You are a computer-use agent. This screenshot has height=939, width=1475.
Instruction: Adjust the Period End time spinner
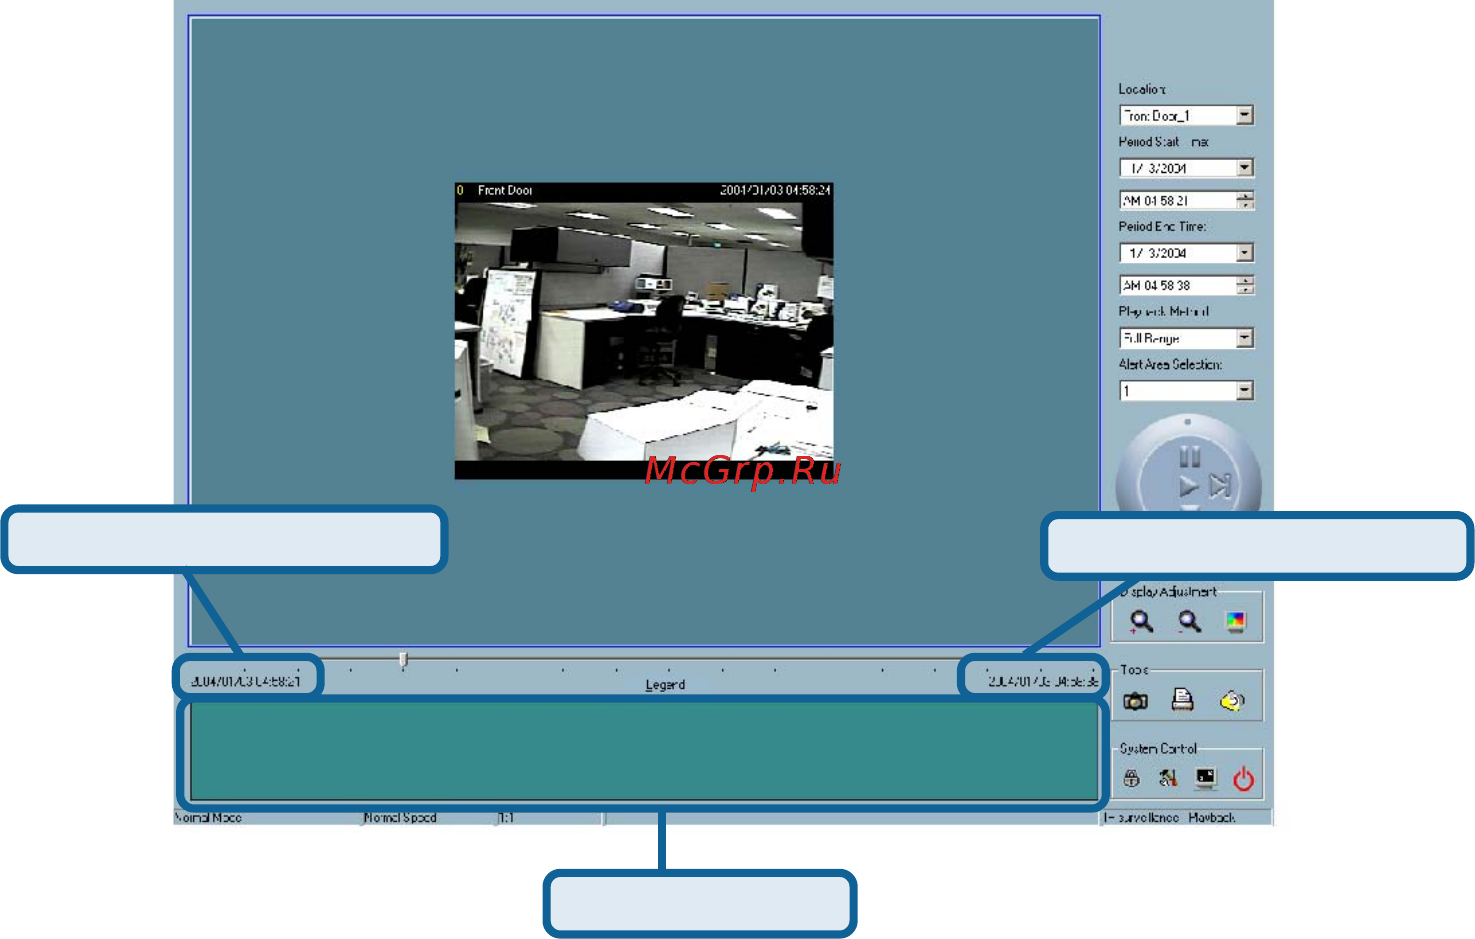pyautogui.click(x=1245, y=285)
